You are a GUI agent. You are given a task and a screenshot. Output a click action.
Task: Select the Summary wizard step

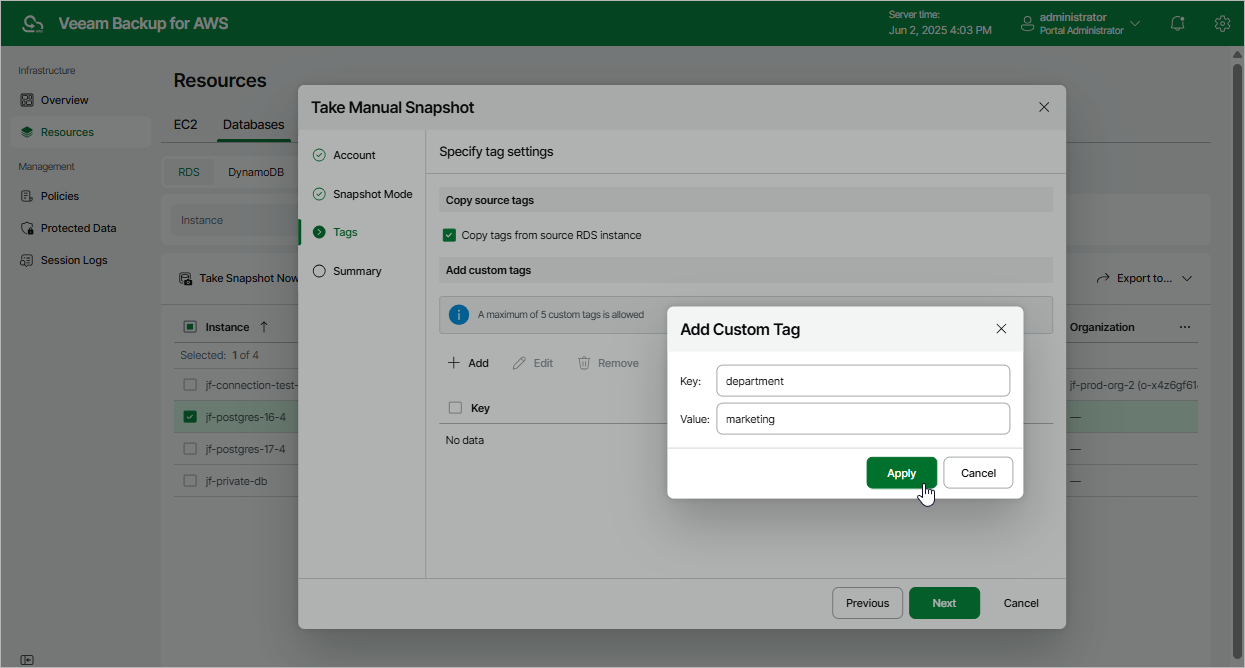347,271
